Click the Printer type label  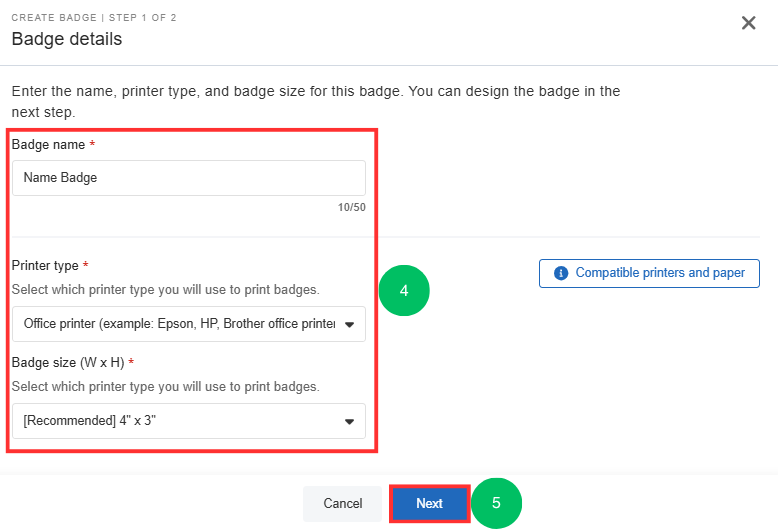click(x=45, y=265)
